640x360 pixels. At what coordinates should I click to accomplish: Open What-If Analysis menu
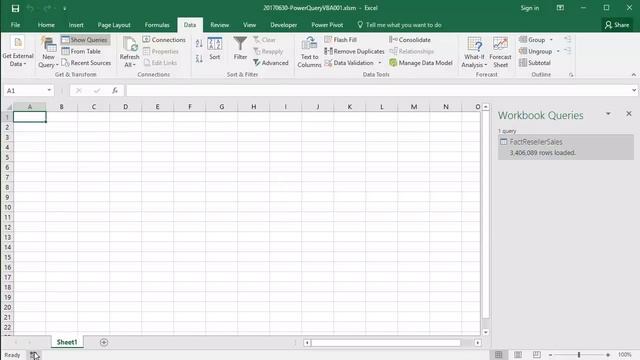(474, 52)
